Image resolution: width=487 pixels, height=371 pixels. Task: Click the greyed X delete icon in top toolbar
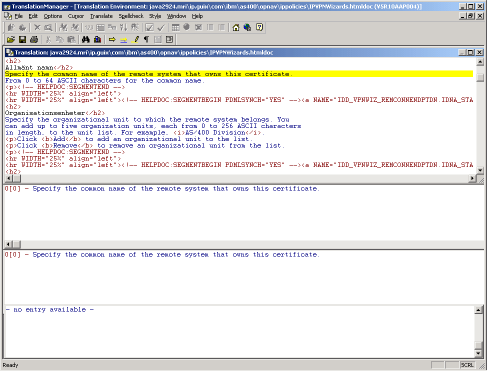[x=37, y=27]
